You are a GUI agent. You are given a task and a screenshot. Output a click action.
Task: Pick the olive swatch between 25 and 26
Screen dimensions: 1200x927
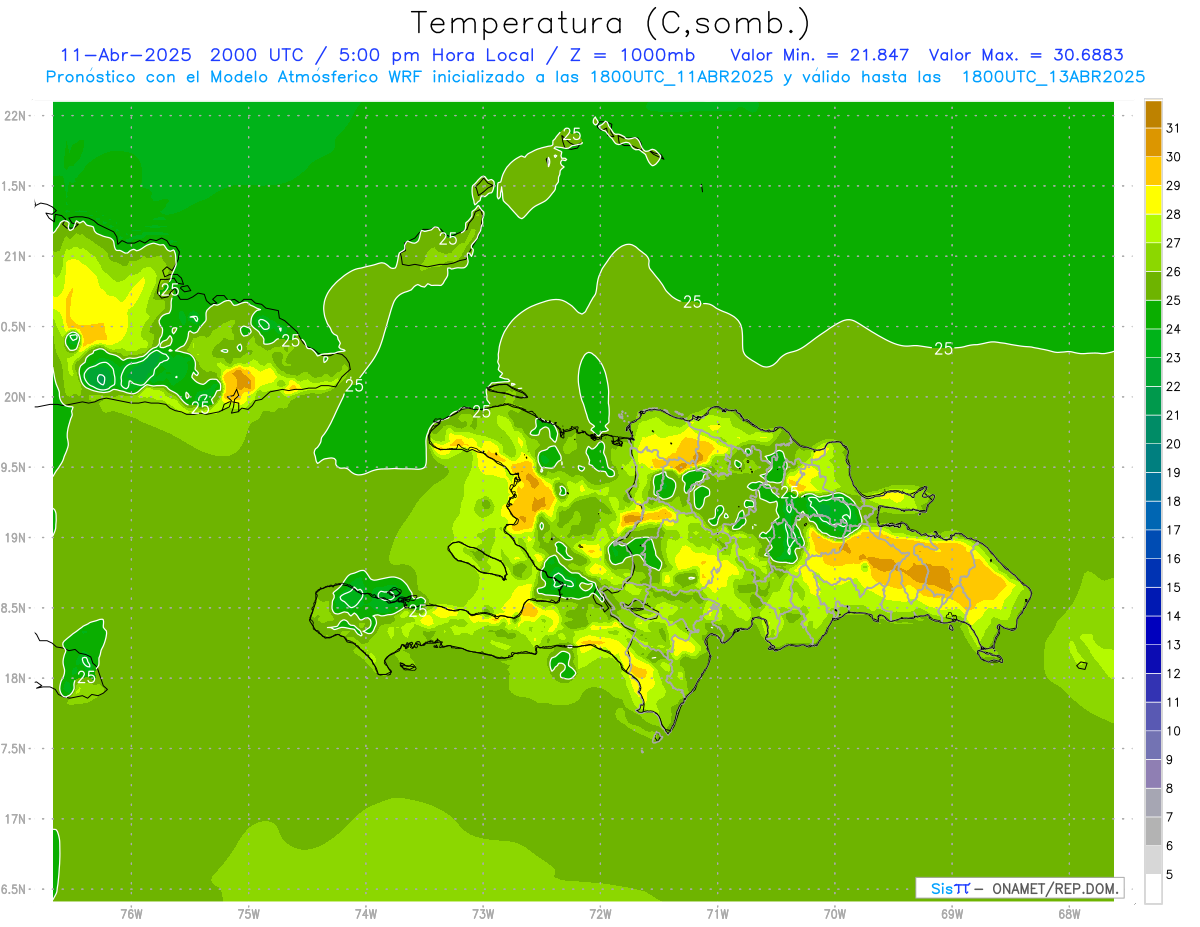(x=1153, y=286)
